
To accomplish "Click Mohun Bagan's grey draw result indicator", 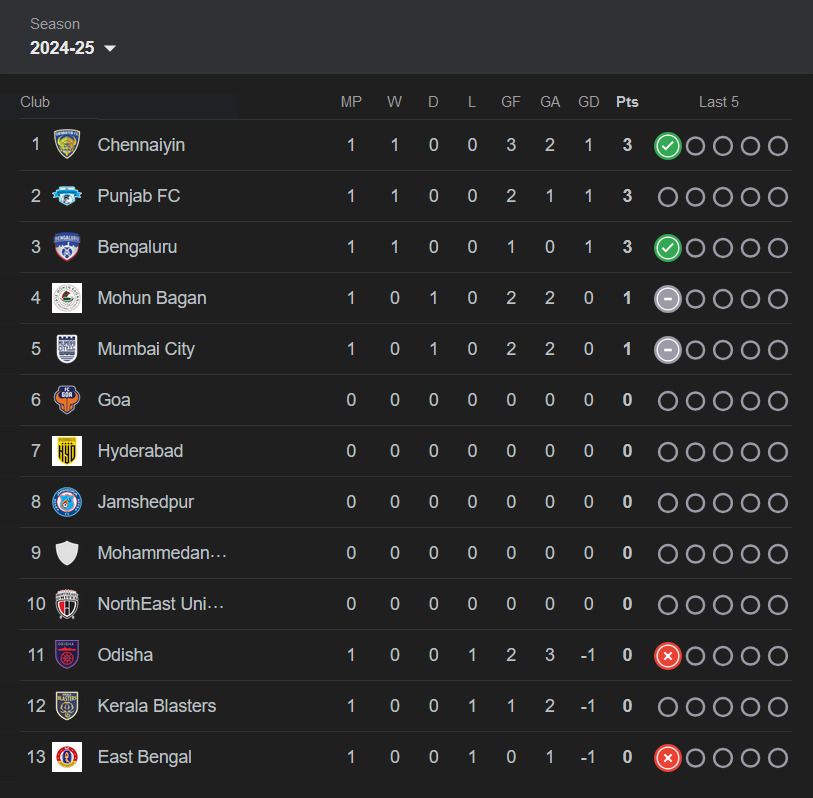I will tap(668, 299).
